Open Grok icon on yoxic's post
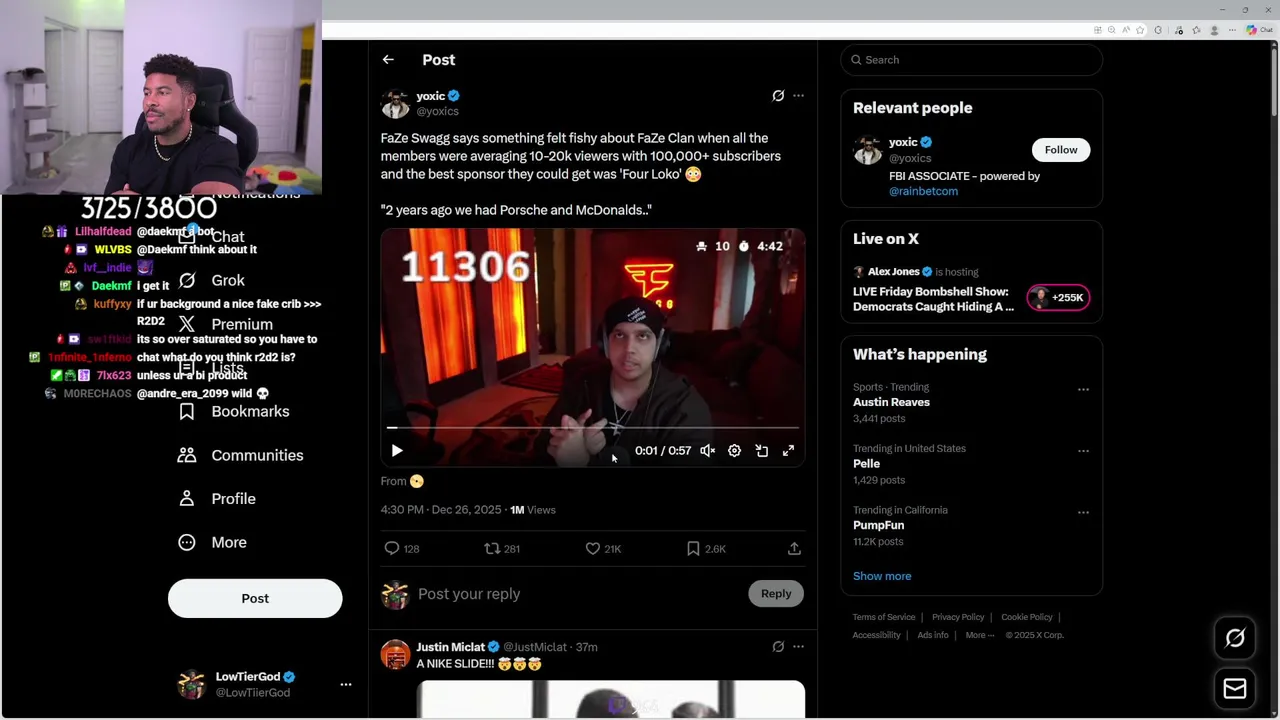The height and width of the screenshot is (720, 1280). coord(778,96)
